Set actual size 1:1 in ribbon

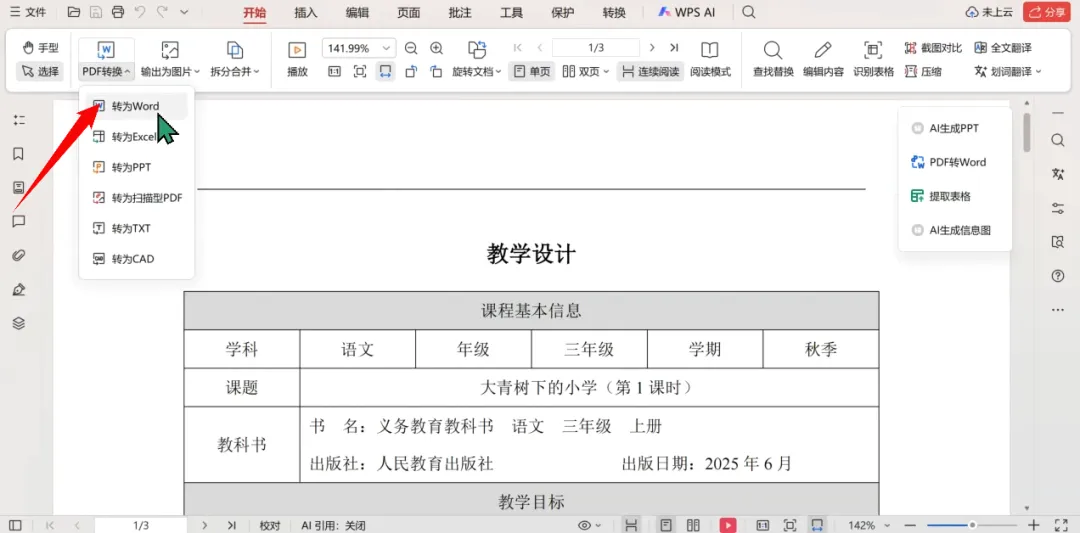(334, 72)
